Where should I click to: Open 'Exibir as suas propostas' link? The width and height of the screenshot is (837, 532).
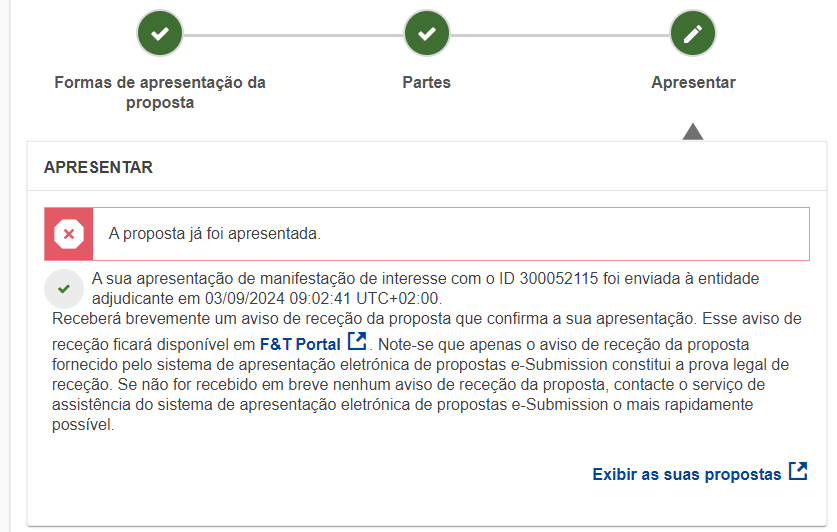tap(687, 474)
